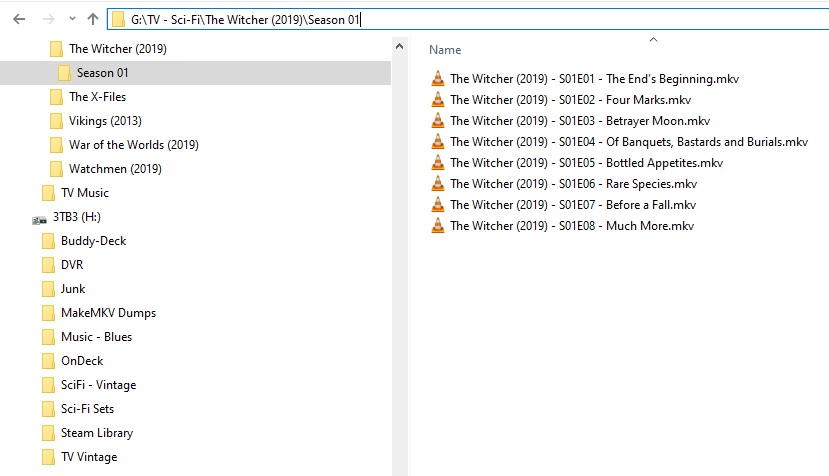Click the VLC icon for S01E01 The End's Beginning
Screen dimensions: 829x476
pos(438,78)
